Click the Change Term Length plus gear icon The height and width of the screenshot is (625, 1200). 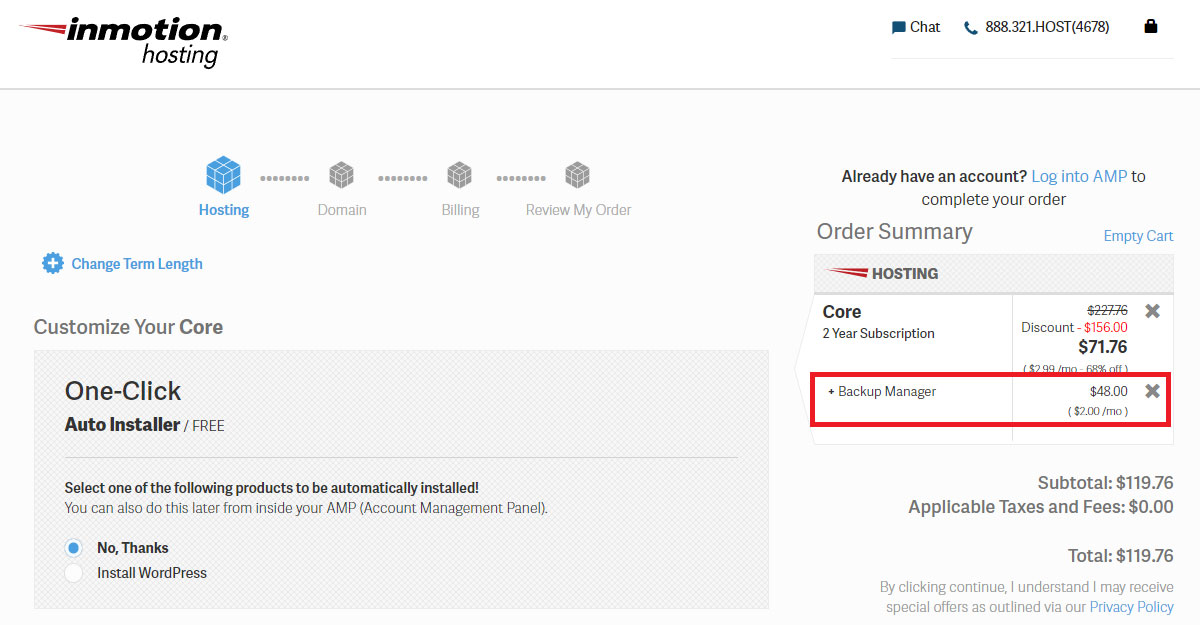pyautogui.click(x=52, y=263)
